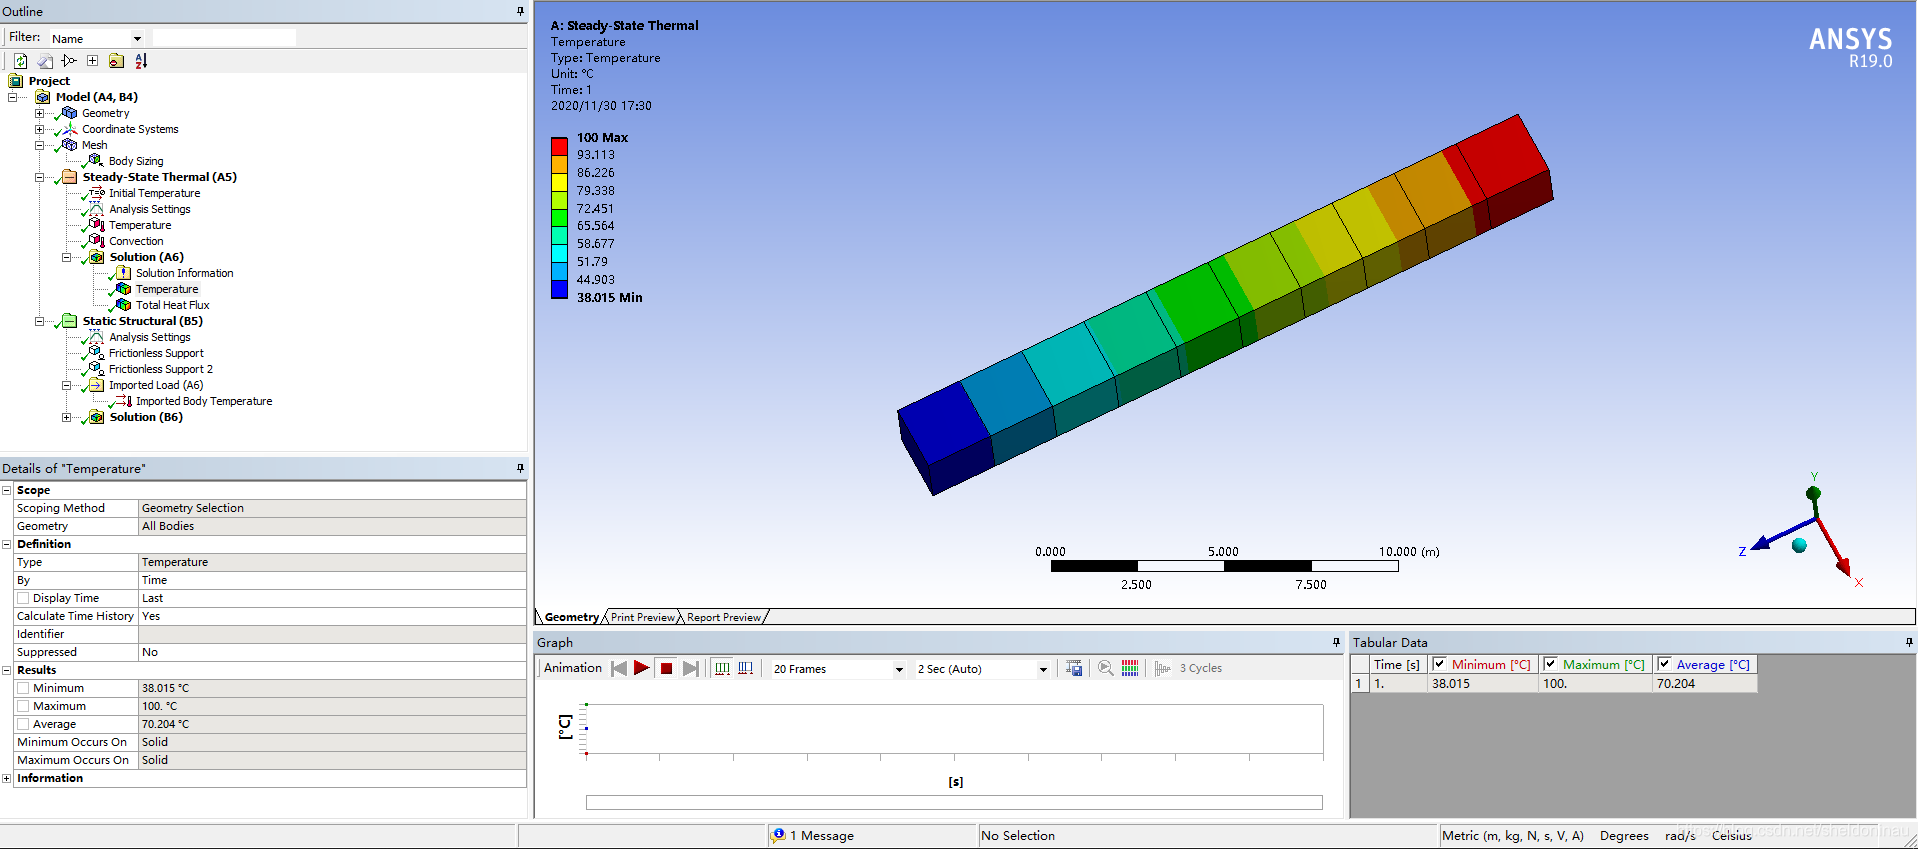
Task: Check the Display Time checkbox
Action: 23,598
